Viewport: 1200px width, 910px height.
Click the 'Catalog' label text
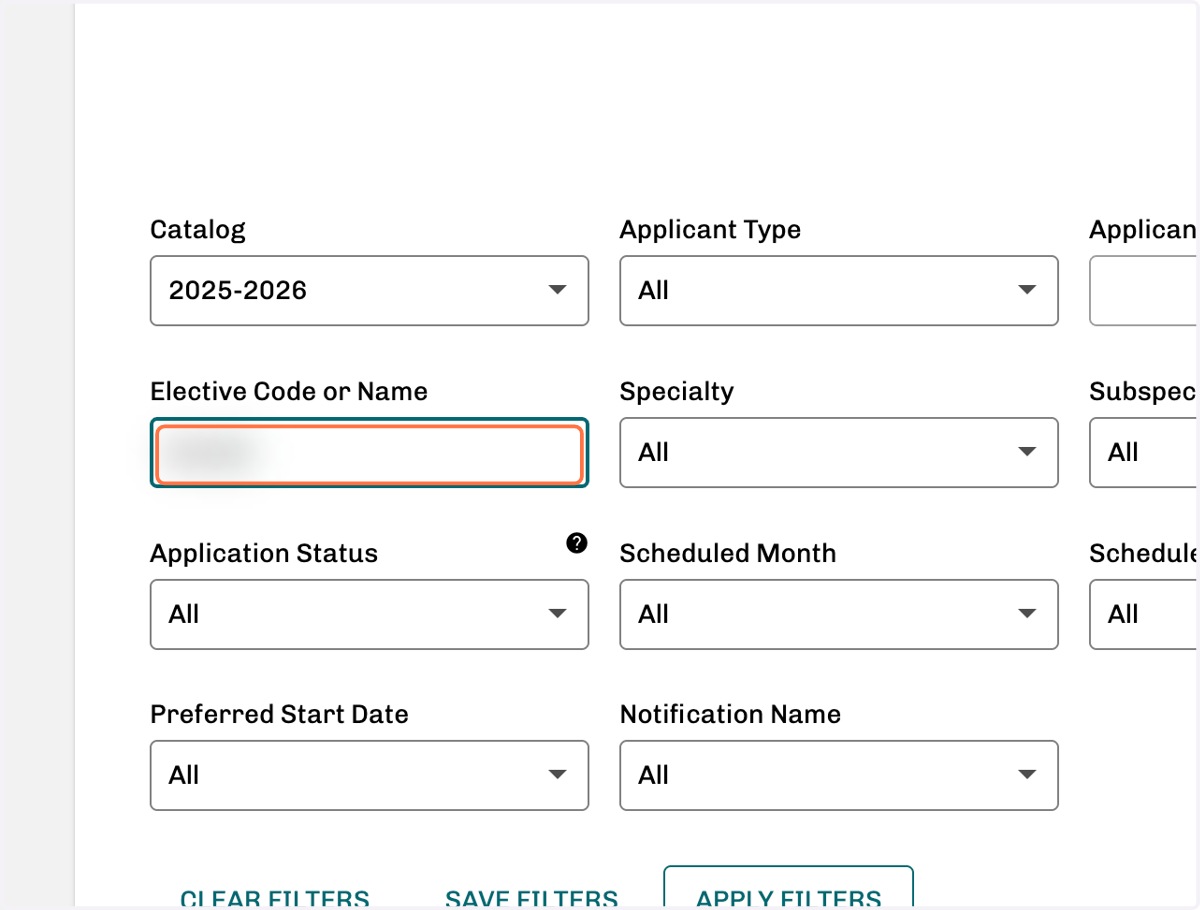(198, 230)
